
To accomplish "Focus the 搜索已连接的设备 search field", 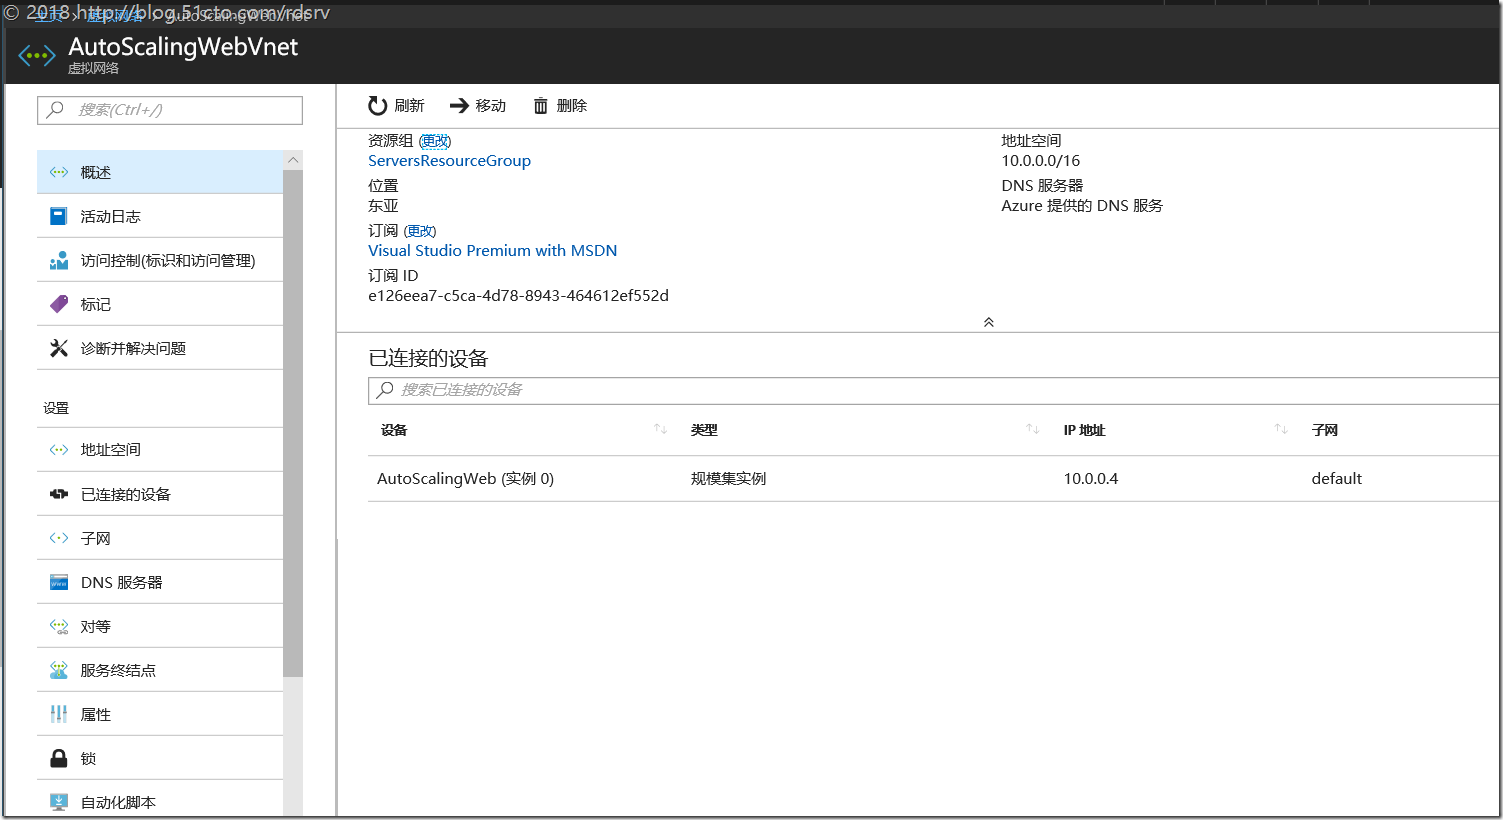I will (933, 390).
